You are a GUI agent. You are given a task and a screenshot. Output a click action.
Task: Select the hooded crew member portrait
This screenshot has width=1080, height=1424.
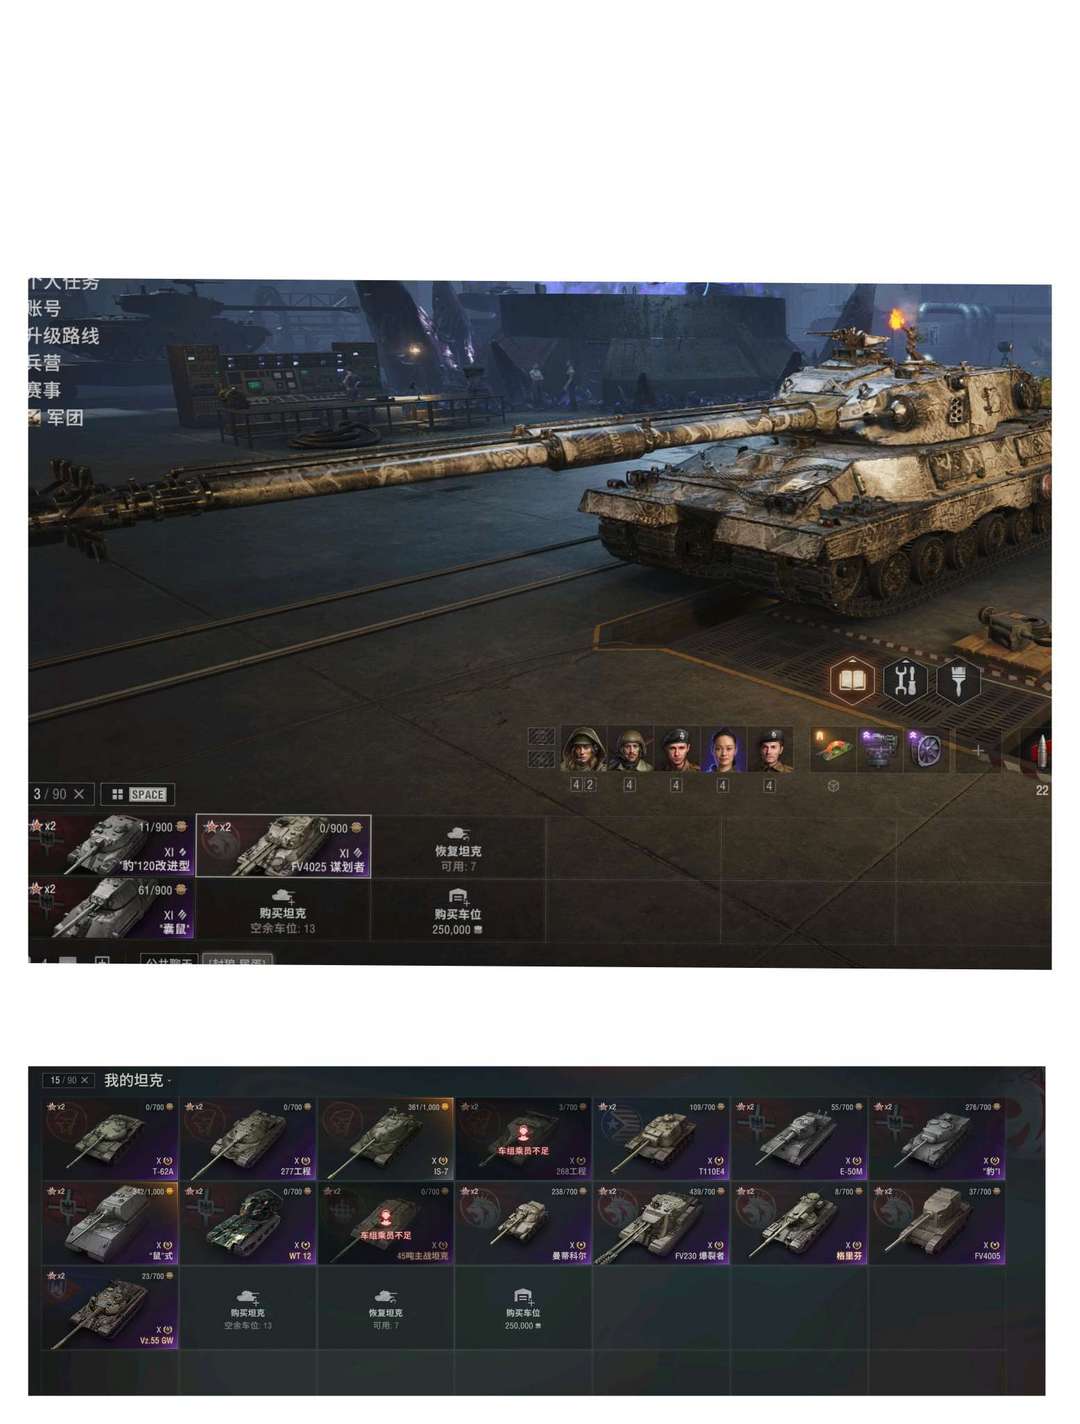pyautogui.click(x=584, y=749)
